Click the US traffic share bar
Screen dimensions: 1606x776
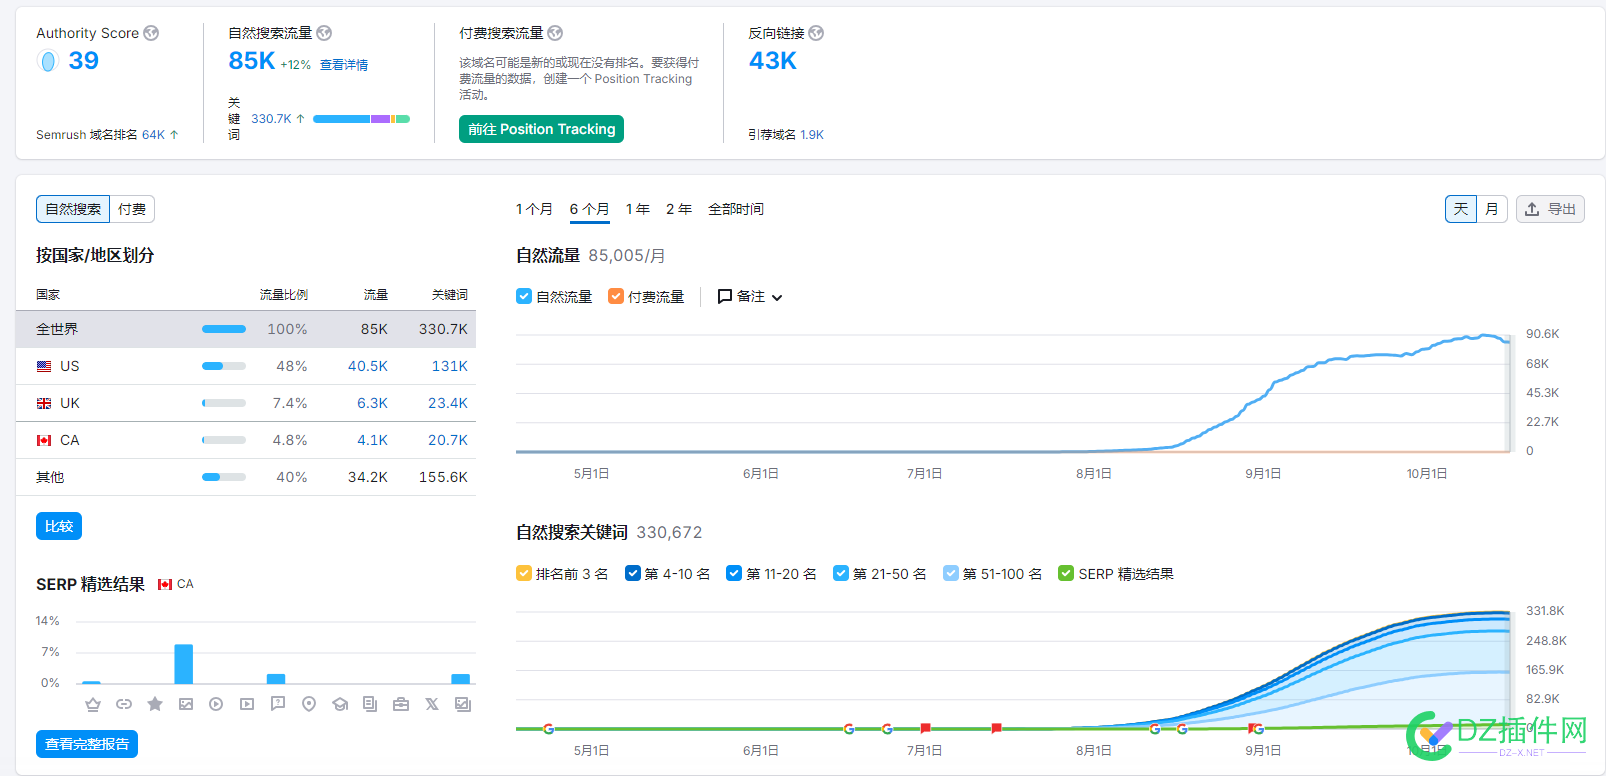224,366
